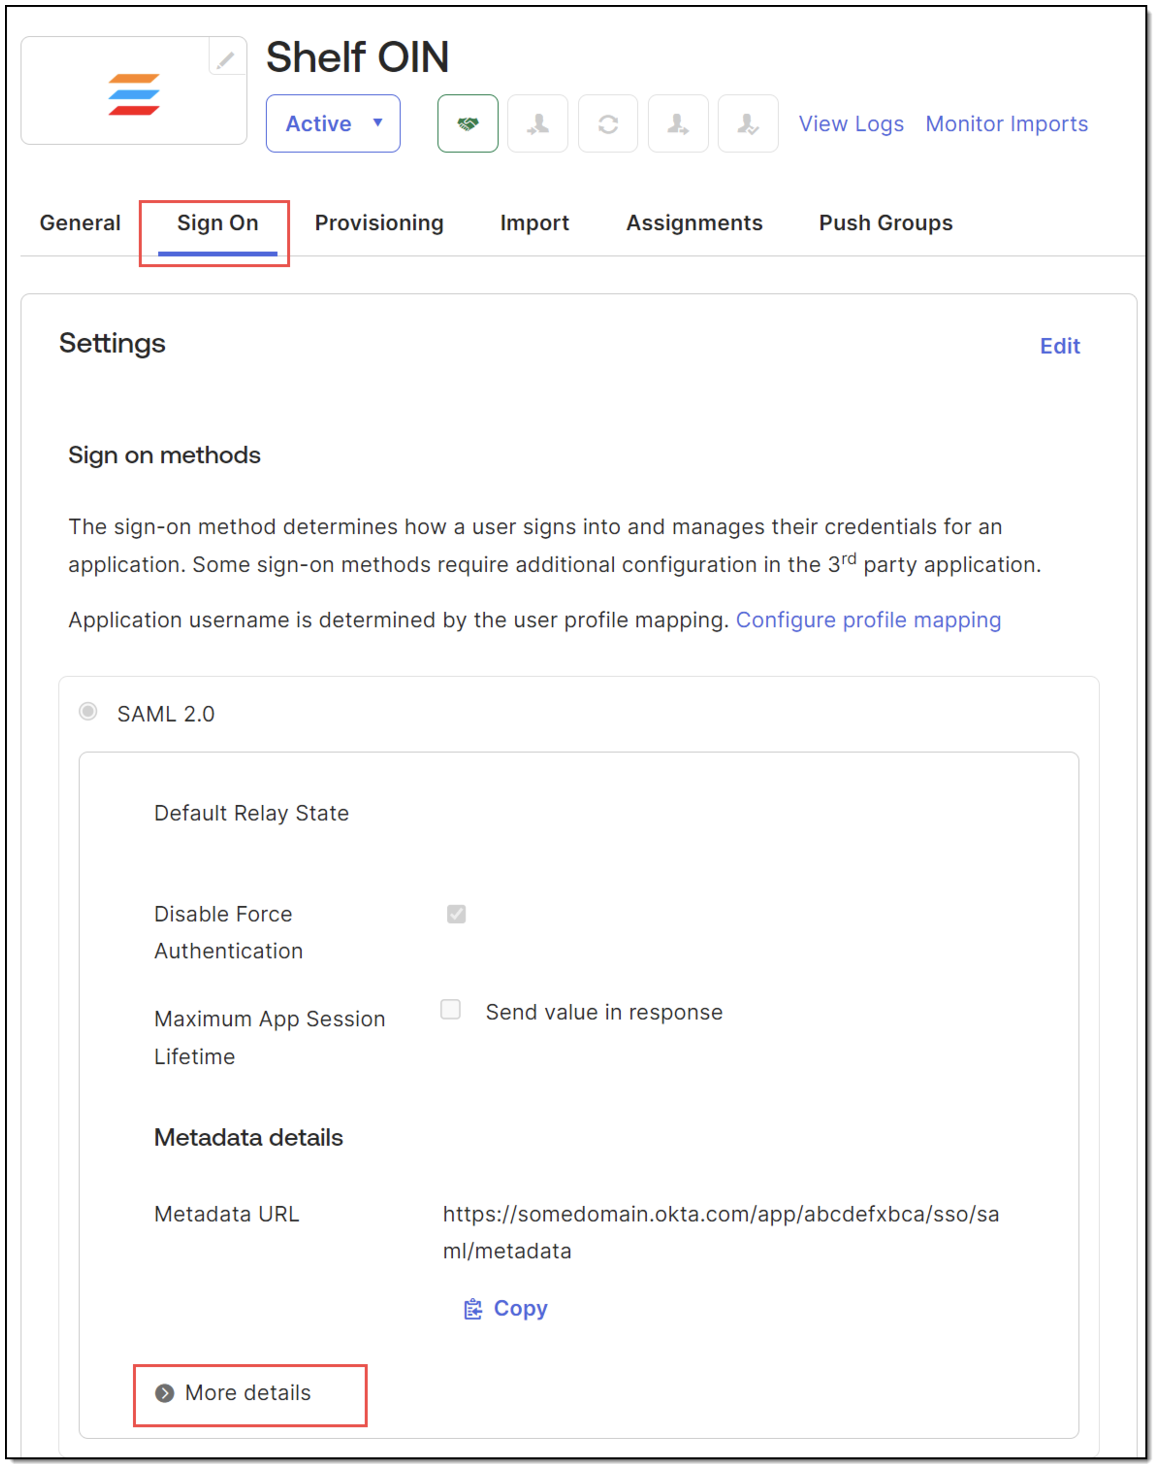
Task: Click the Maximum App Session Lifetime label
Action: pos(269,1037)
